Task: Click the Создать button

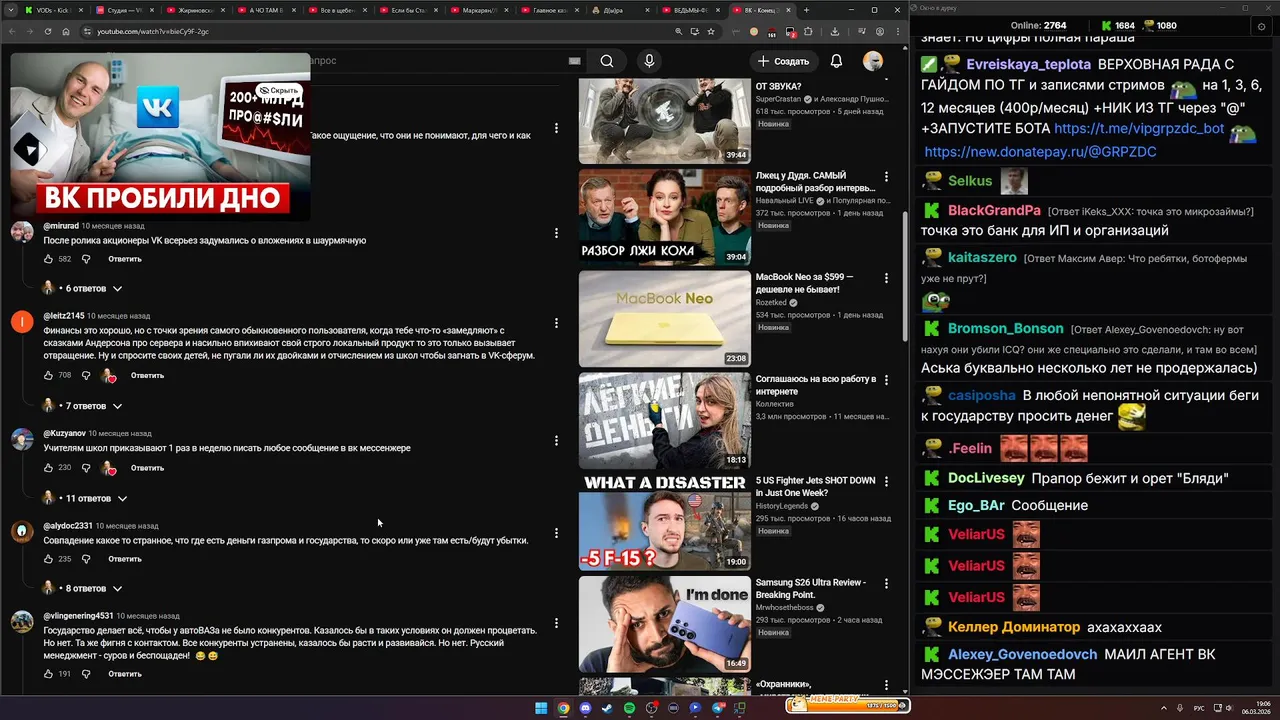Action: pos(783,61)
